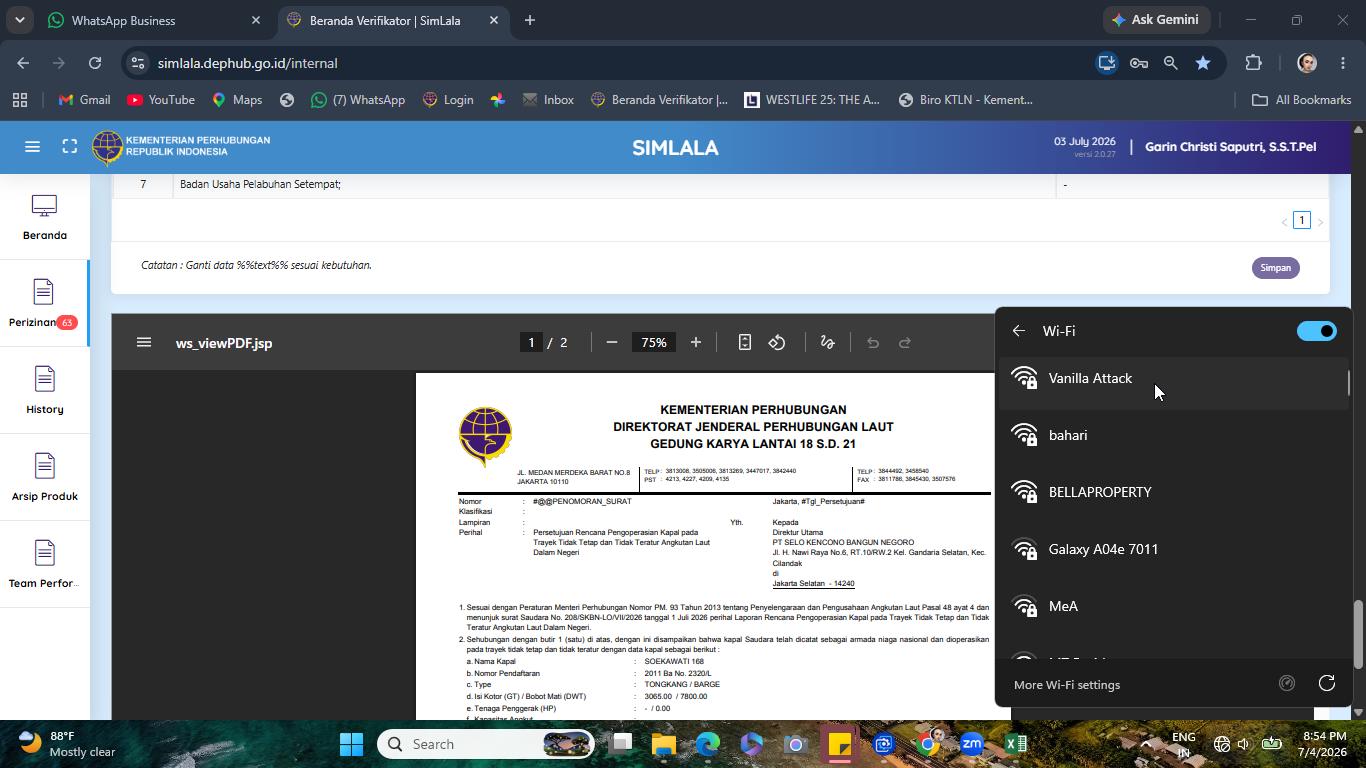
Task: Open File Explorer from the taskbar
Action: tap(664, 744)
